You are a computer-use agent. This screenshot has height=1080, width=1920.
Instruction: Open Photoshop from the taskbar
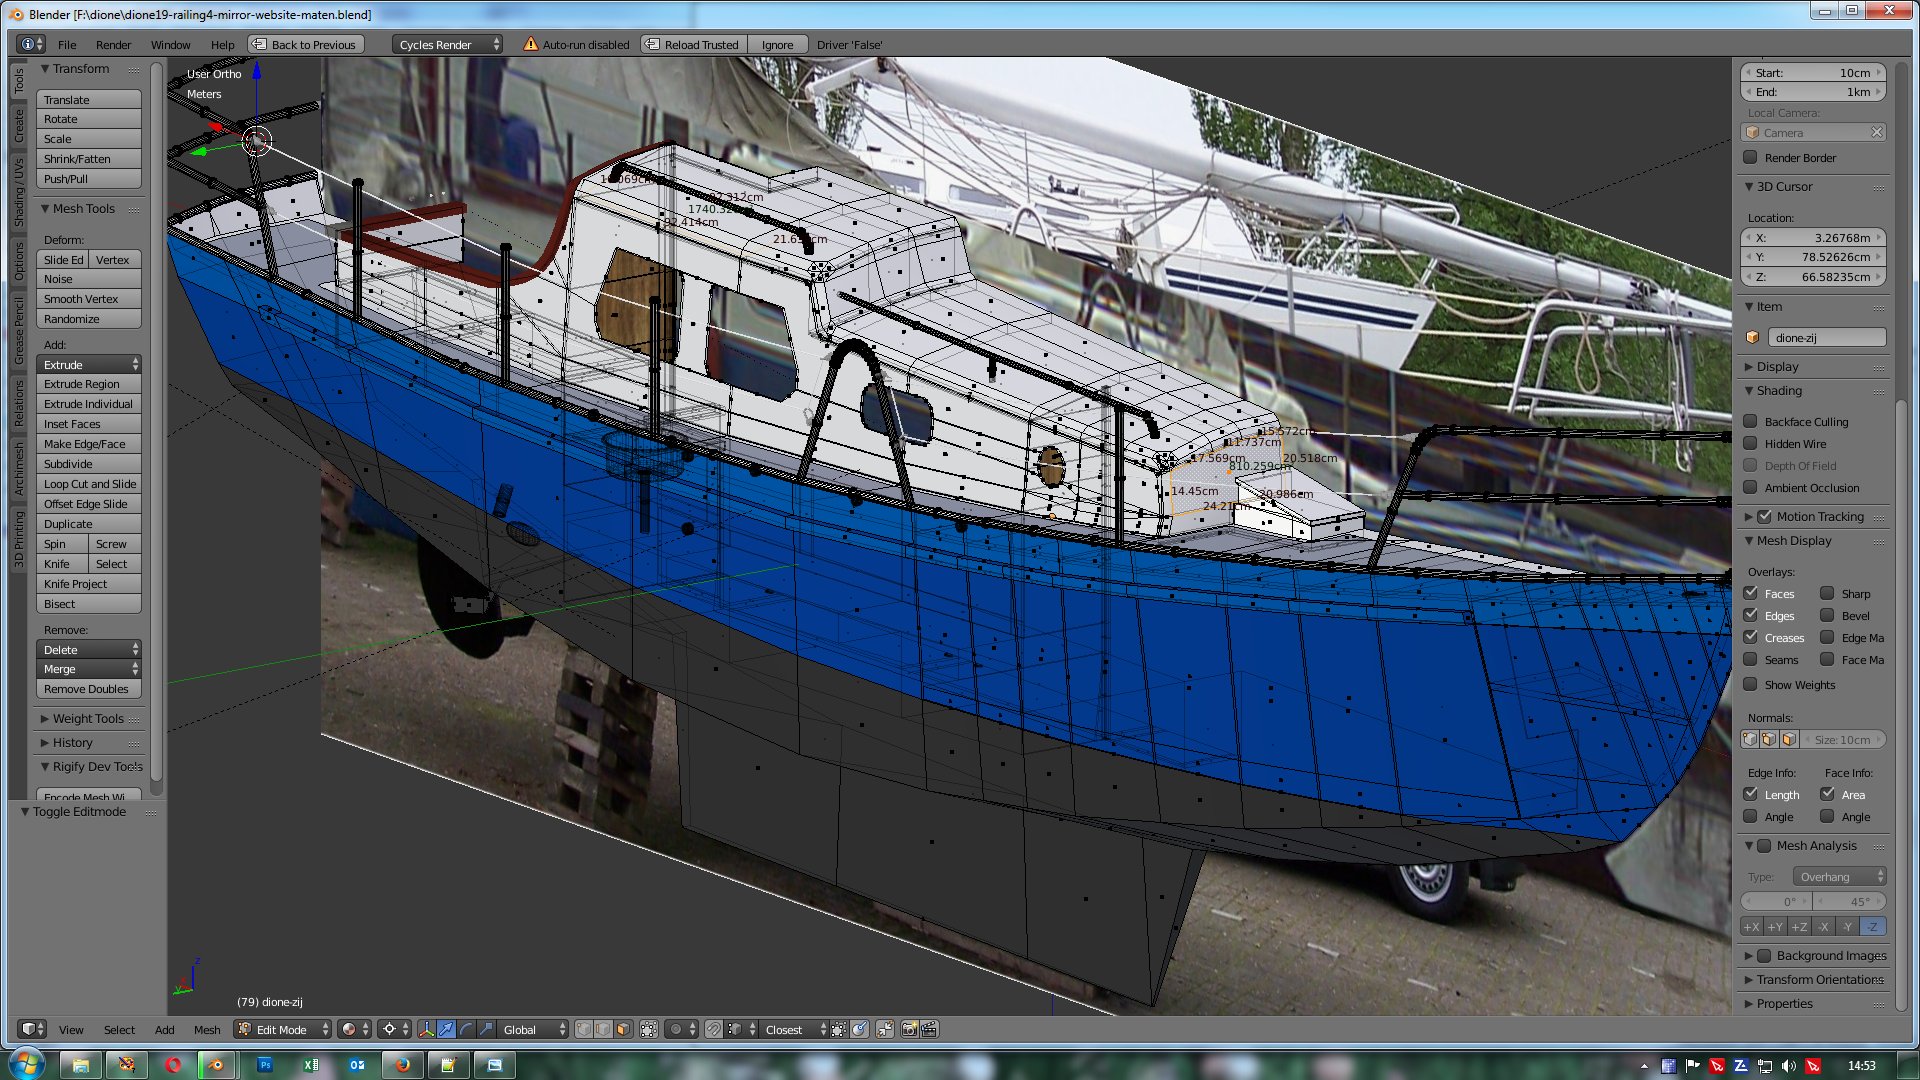[265, 1065]
